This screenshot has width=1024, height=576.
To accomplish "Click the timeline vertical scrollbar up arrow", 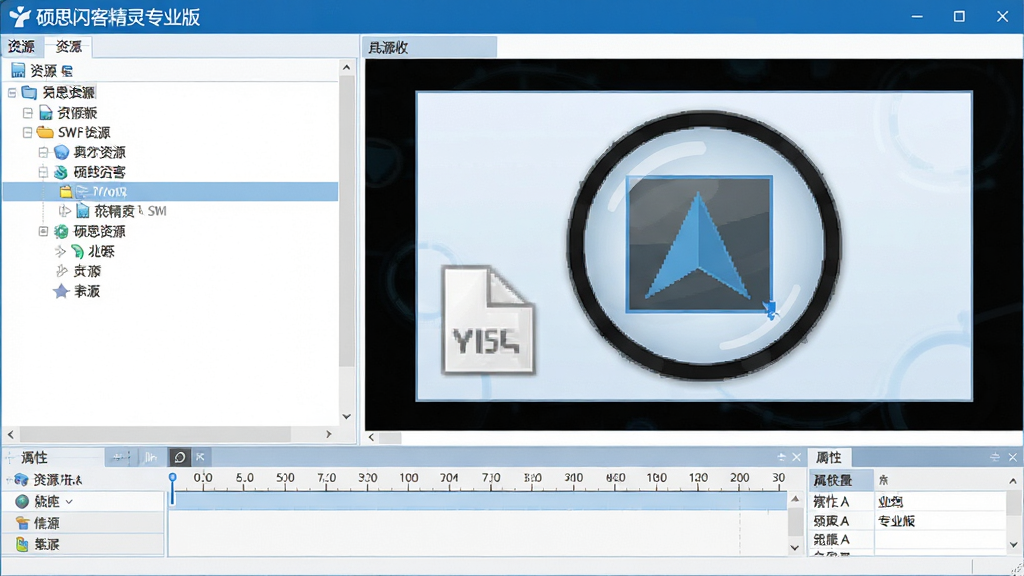I will [795, 500].
